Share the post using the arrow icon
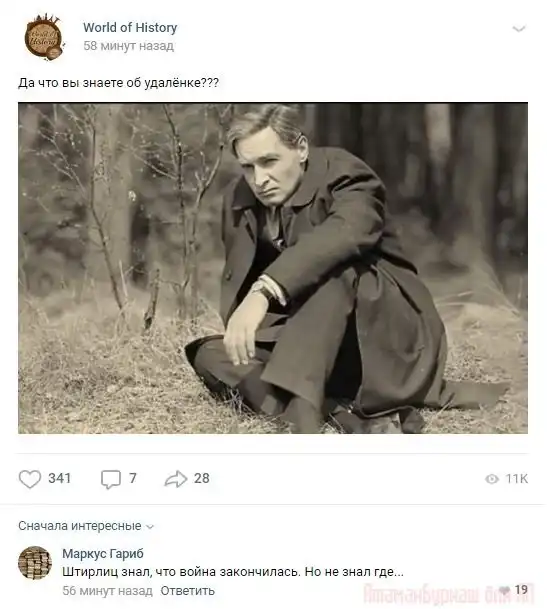547x609 pixels. [x=176, y=479]
